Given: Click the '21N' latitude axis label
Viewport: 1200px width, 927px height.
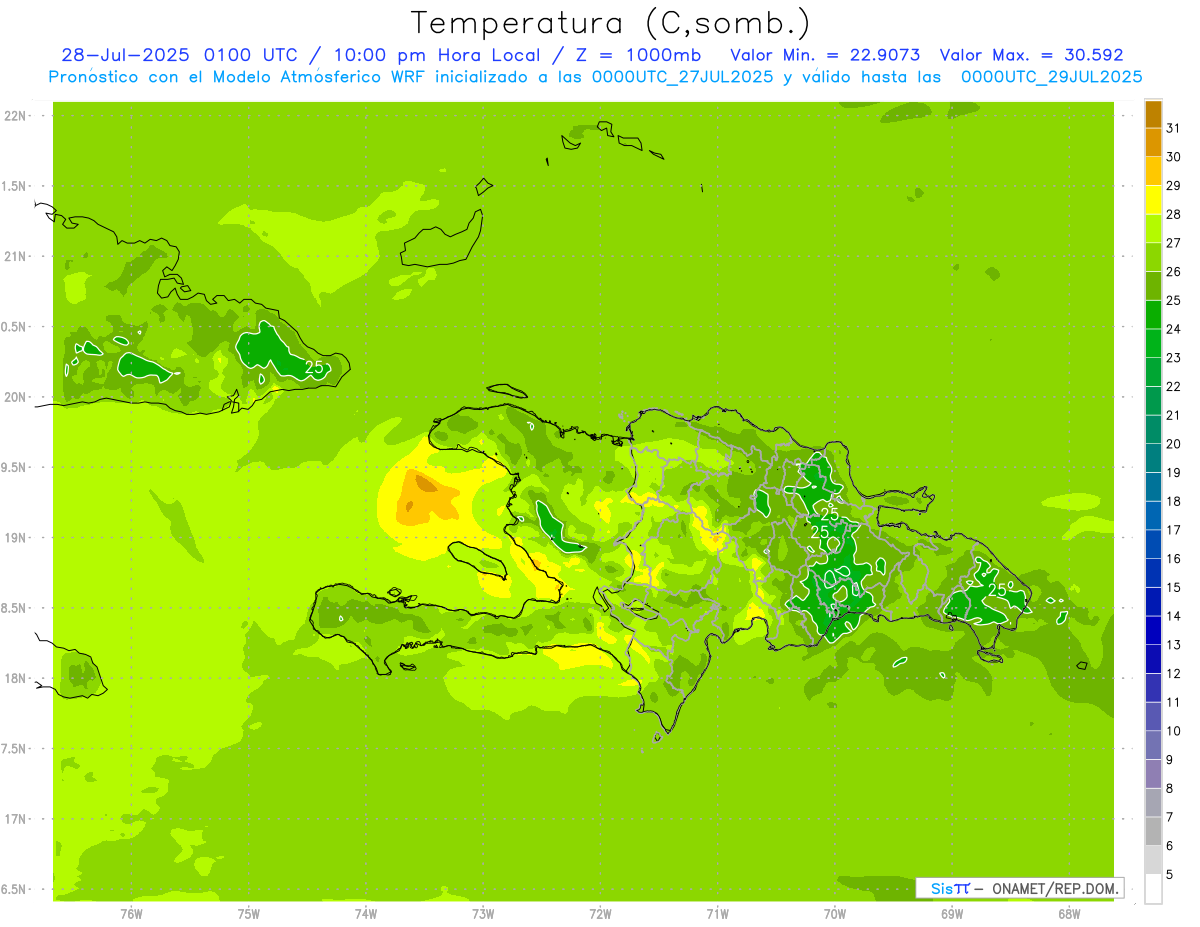Looking at the screenshot, I should [x=15, y=256].
